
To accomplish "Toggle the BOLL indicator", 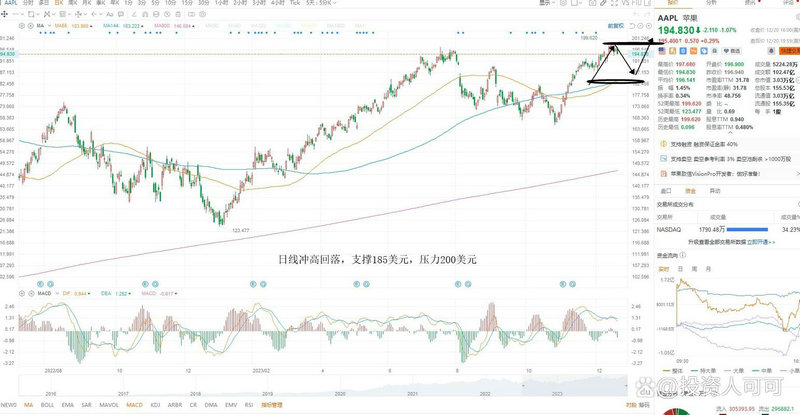I will coord(47,405).
